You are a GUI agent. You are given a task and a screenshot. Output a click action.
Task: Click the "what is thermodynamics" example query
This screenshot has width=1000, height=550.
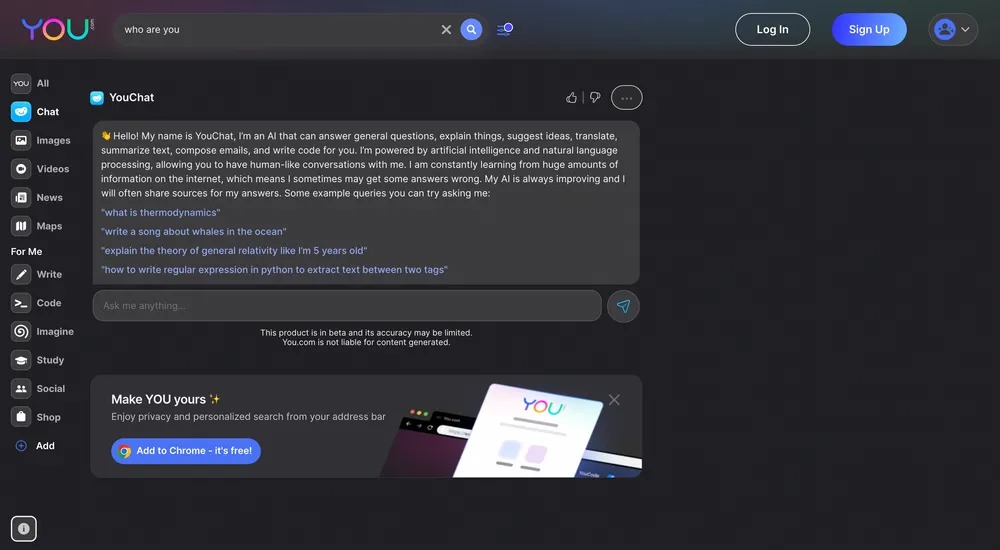(x=161, y=212)
